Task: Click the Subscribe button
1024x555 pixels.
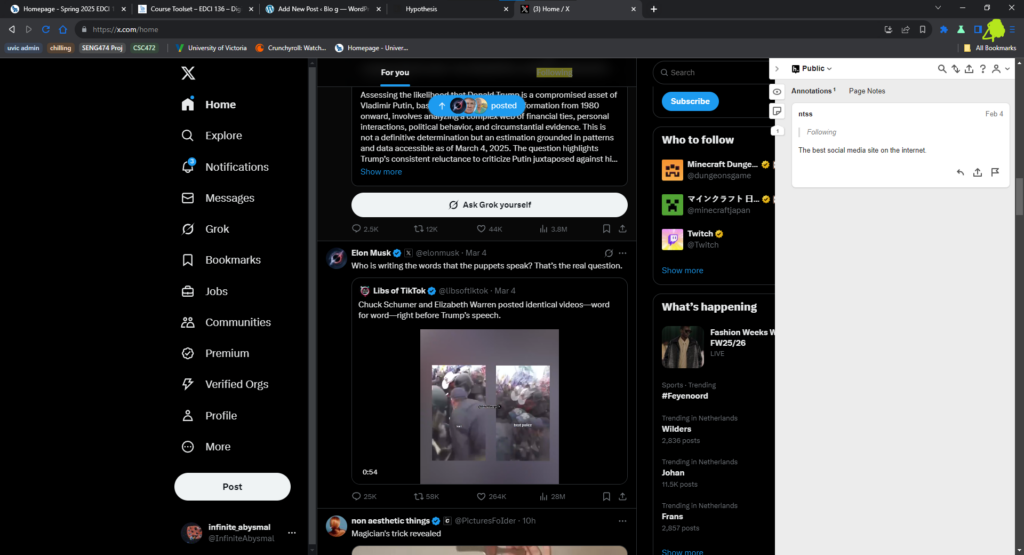Action: [x=690, y=101]
